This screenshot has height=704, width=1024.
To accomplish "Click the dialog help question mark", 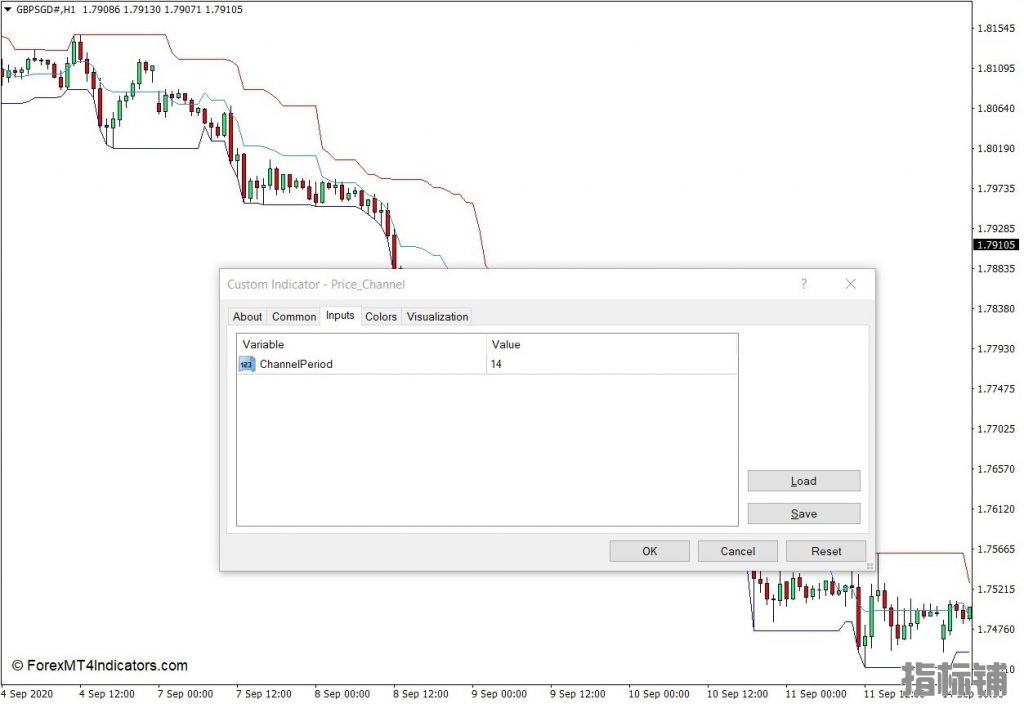I will point(804,284).
